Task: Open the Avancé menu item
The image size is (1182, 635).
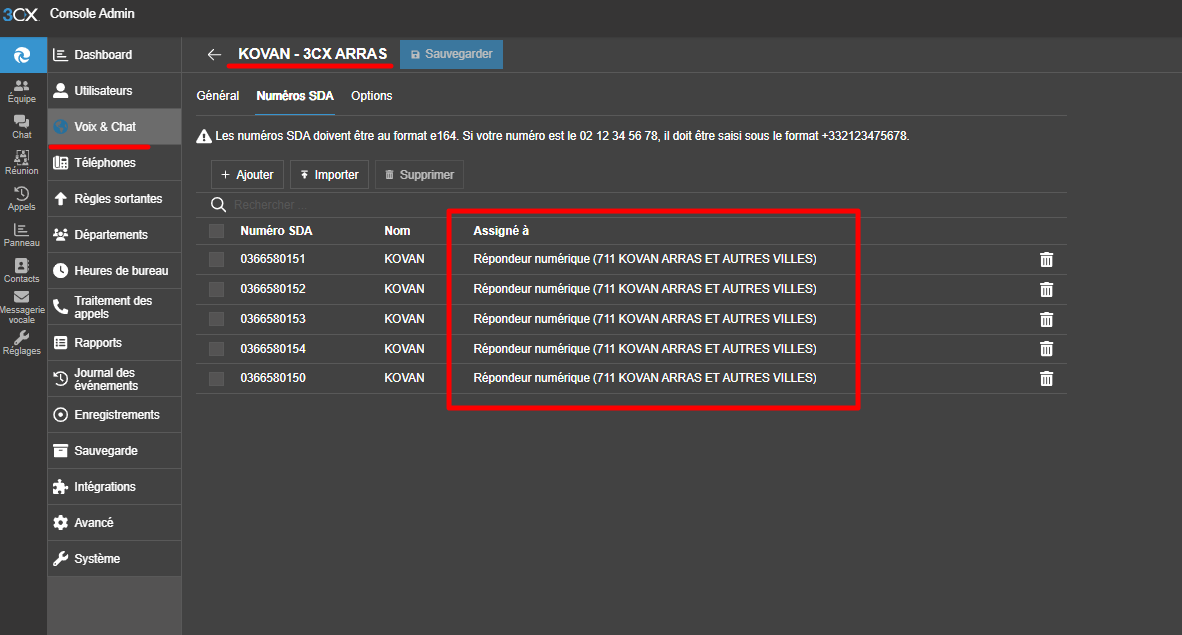Action: pyautogui.click(x=115, y=523)
